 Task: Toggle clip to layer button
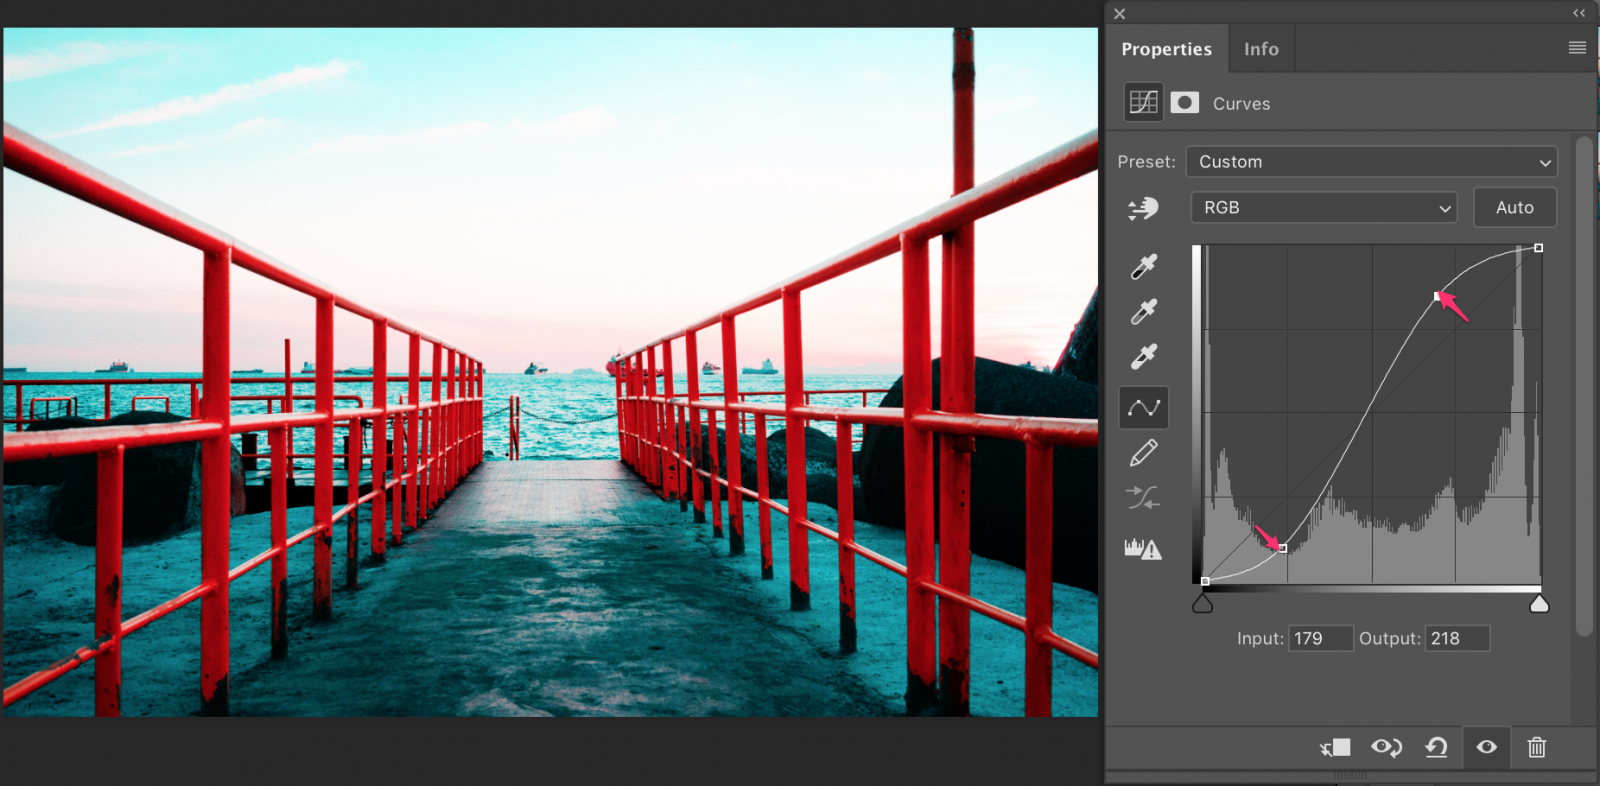(x=1335, y=747)
